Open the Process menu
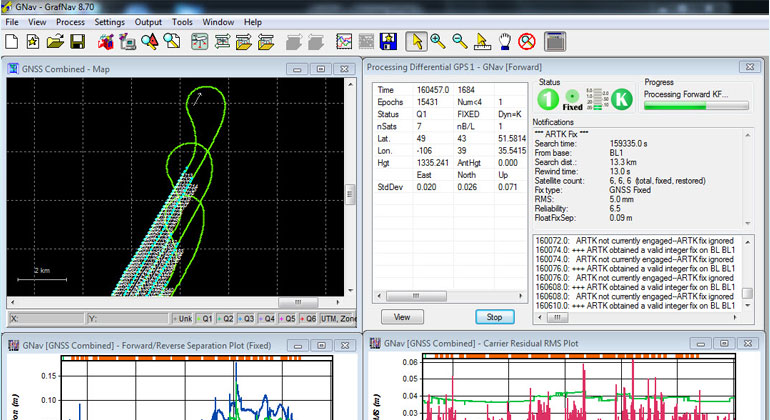 70,22
